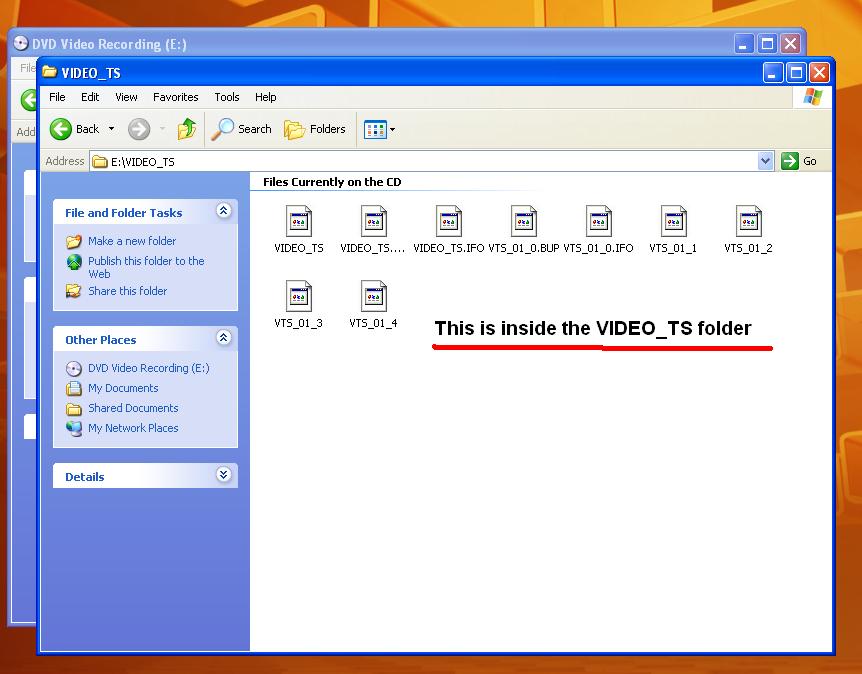
Task: Open the Tools menu
Action: coord(226,97)
